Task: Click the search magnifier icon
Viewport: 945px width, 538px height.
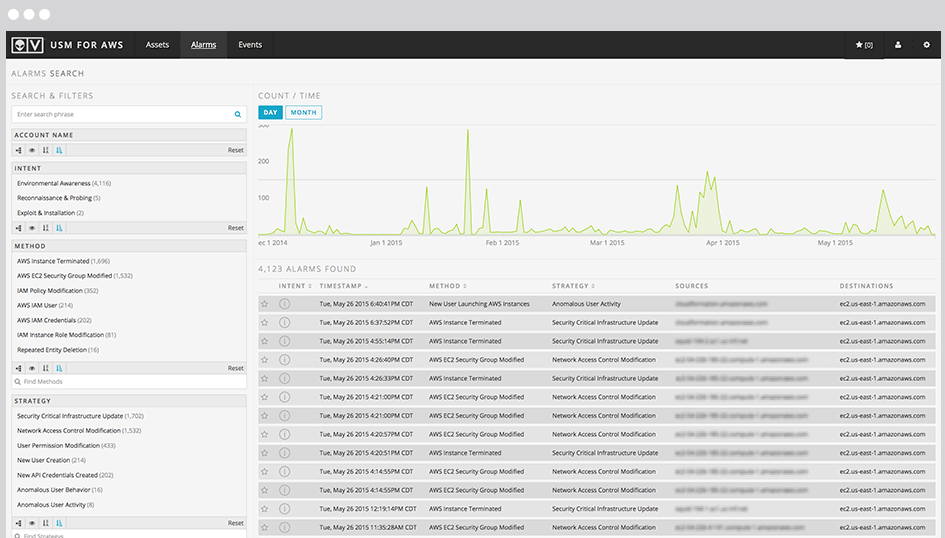Action: click(x=237, y=114)
